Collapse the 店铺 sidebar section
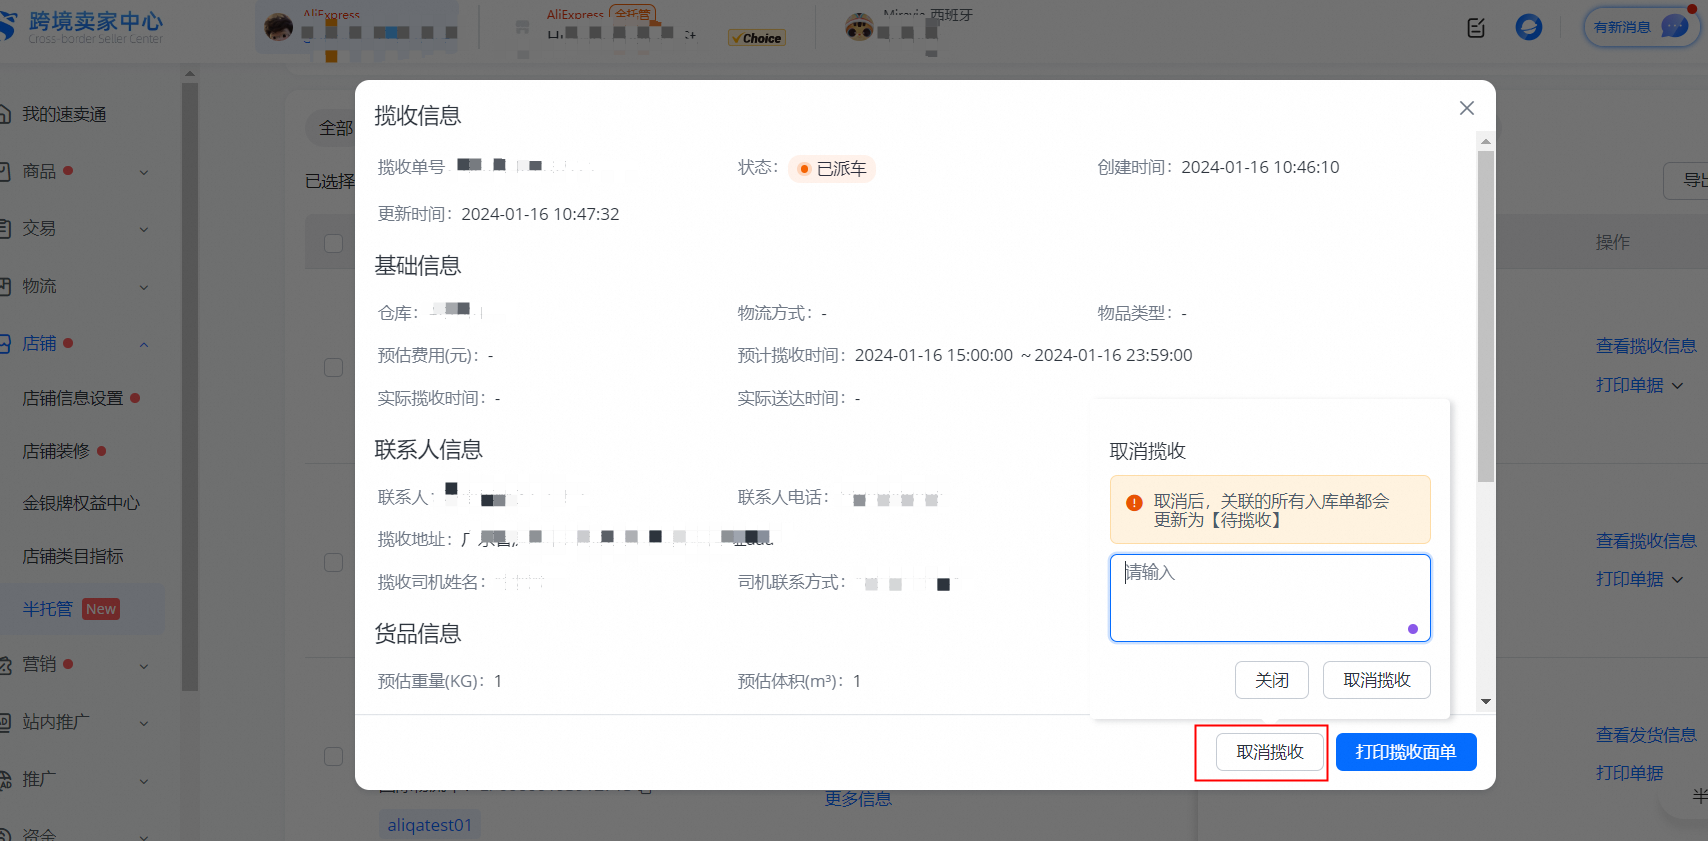 (144, 344)
